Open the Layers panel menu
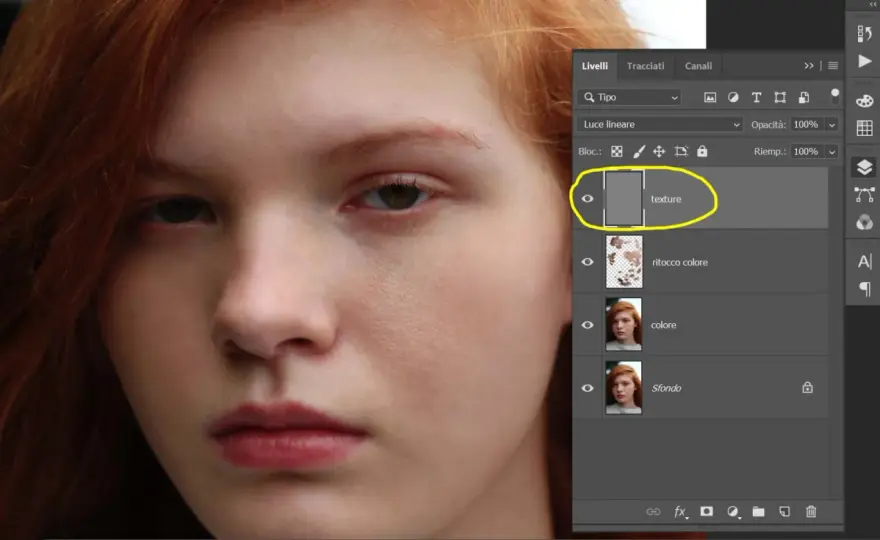This screenshot has width=880, height=540. pyautogui.click(x=833, y=66)
